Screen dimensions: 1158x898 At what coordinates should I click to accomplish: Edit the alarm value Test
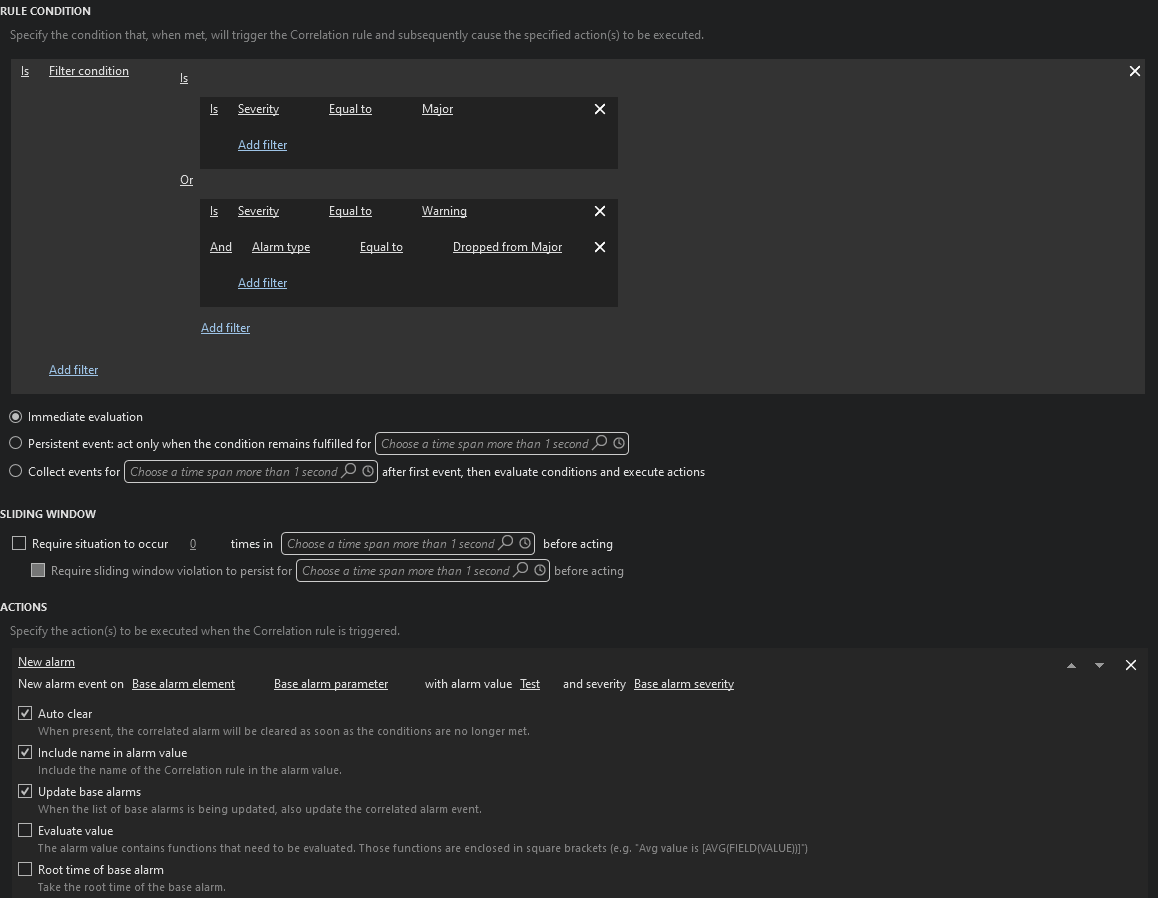coord(530,684)
